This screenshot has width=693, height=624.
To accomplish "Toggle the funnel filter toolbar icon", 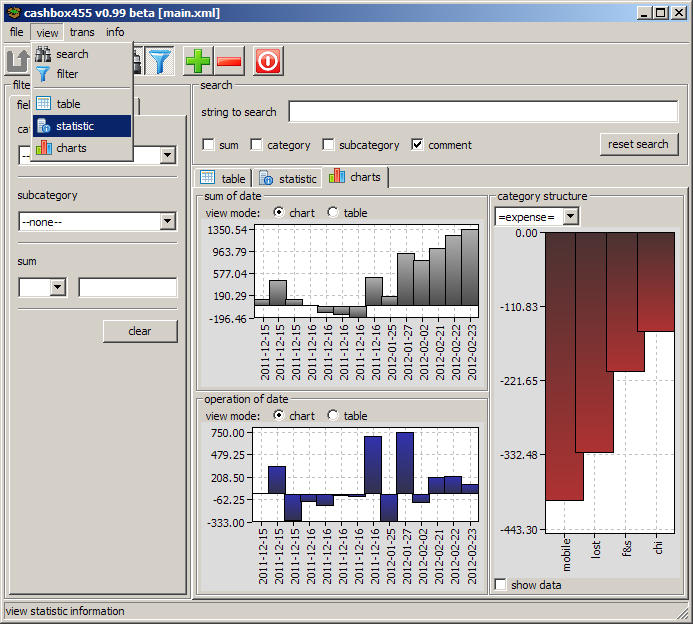I will point(159,61).
